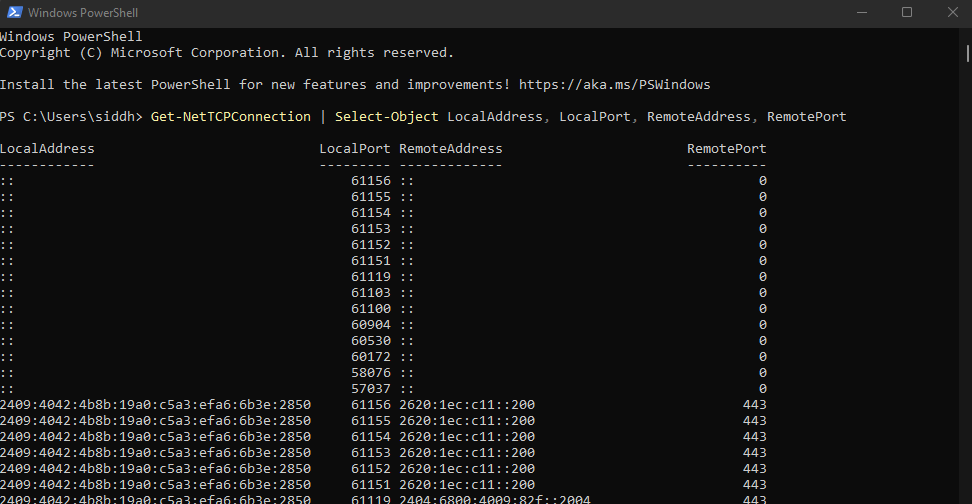Image resolution: width=972 pixels, height=504 pixels.
Task: Click remote port 0 in the 60904 row
Action: (762, 325)
